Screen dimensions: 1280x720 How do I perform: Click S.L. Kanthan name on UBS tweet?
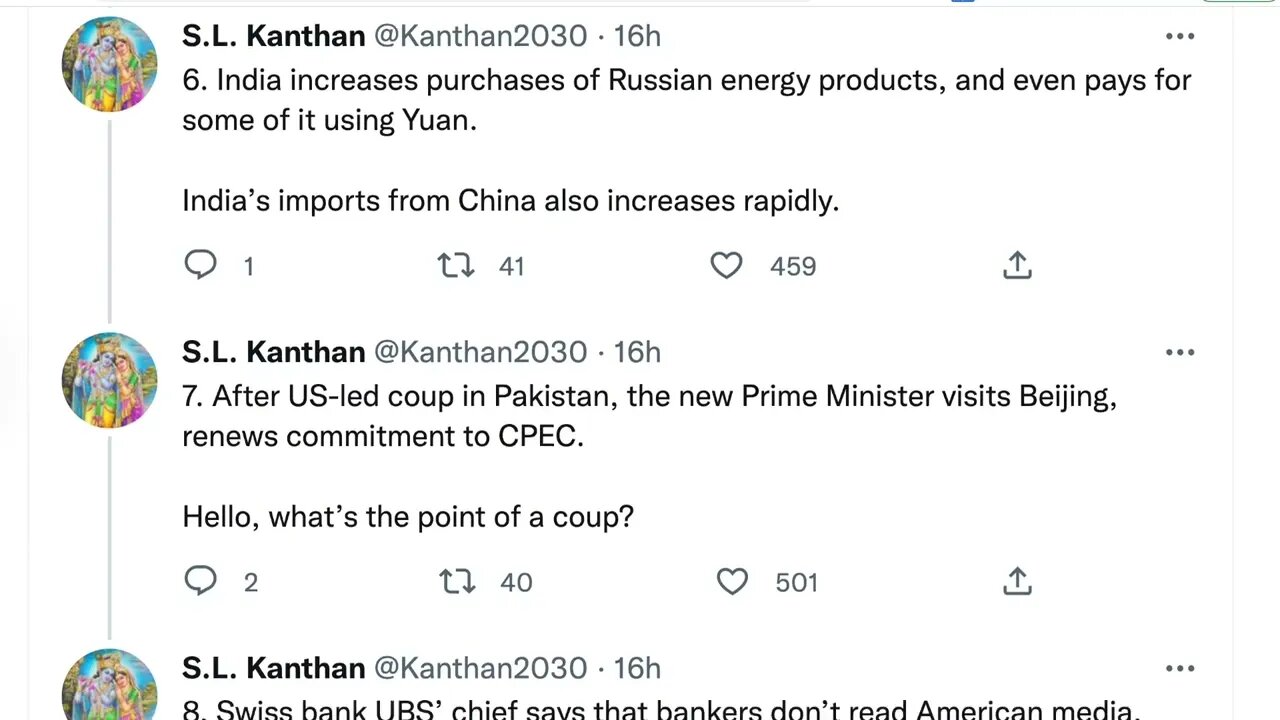tap(273, 669)
